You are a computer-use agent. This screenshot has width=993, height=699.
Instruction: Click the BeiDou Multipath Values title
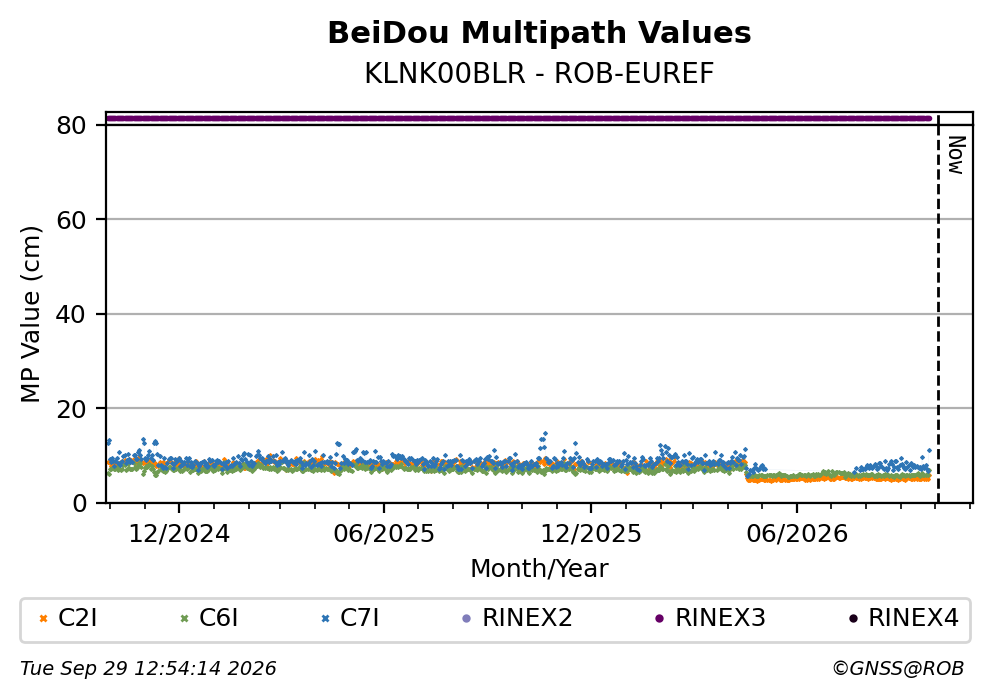click(539, 33)
